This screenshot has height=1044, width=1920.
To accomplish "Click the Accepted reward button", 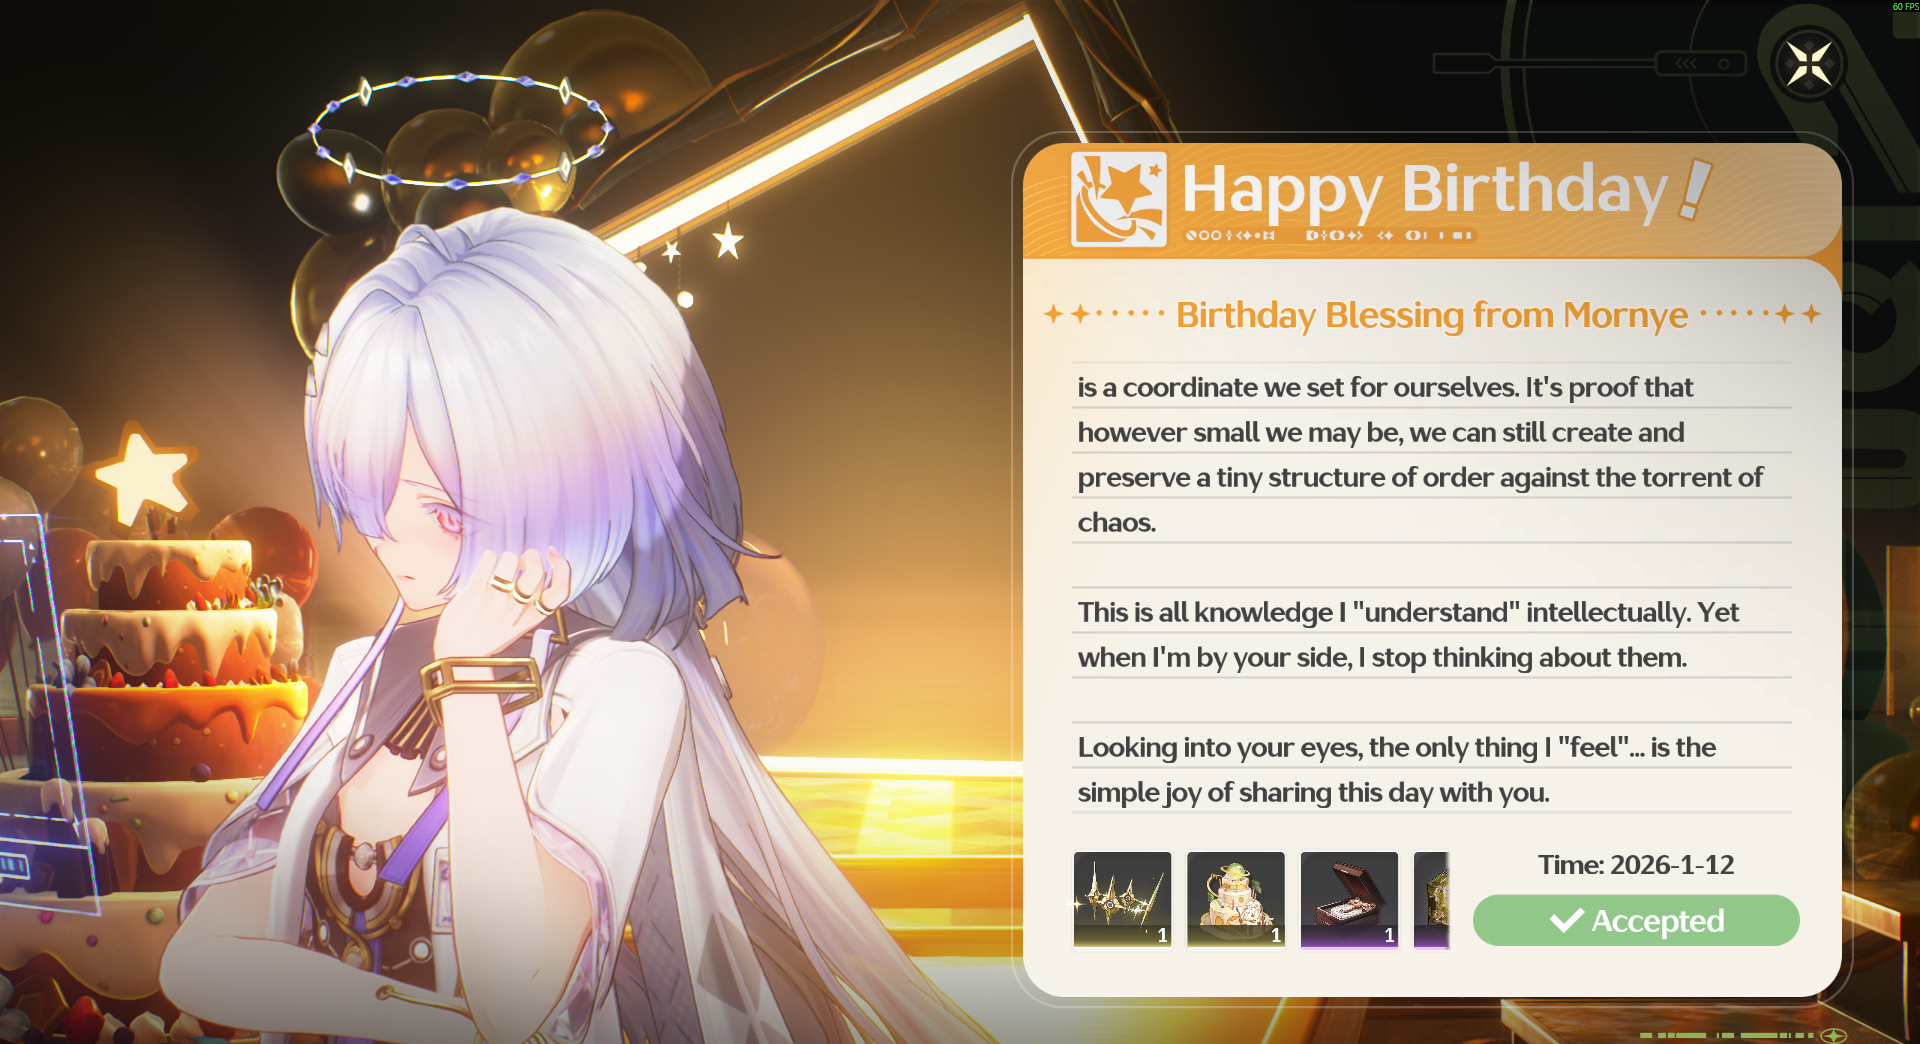I will tap(1636, 920).
